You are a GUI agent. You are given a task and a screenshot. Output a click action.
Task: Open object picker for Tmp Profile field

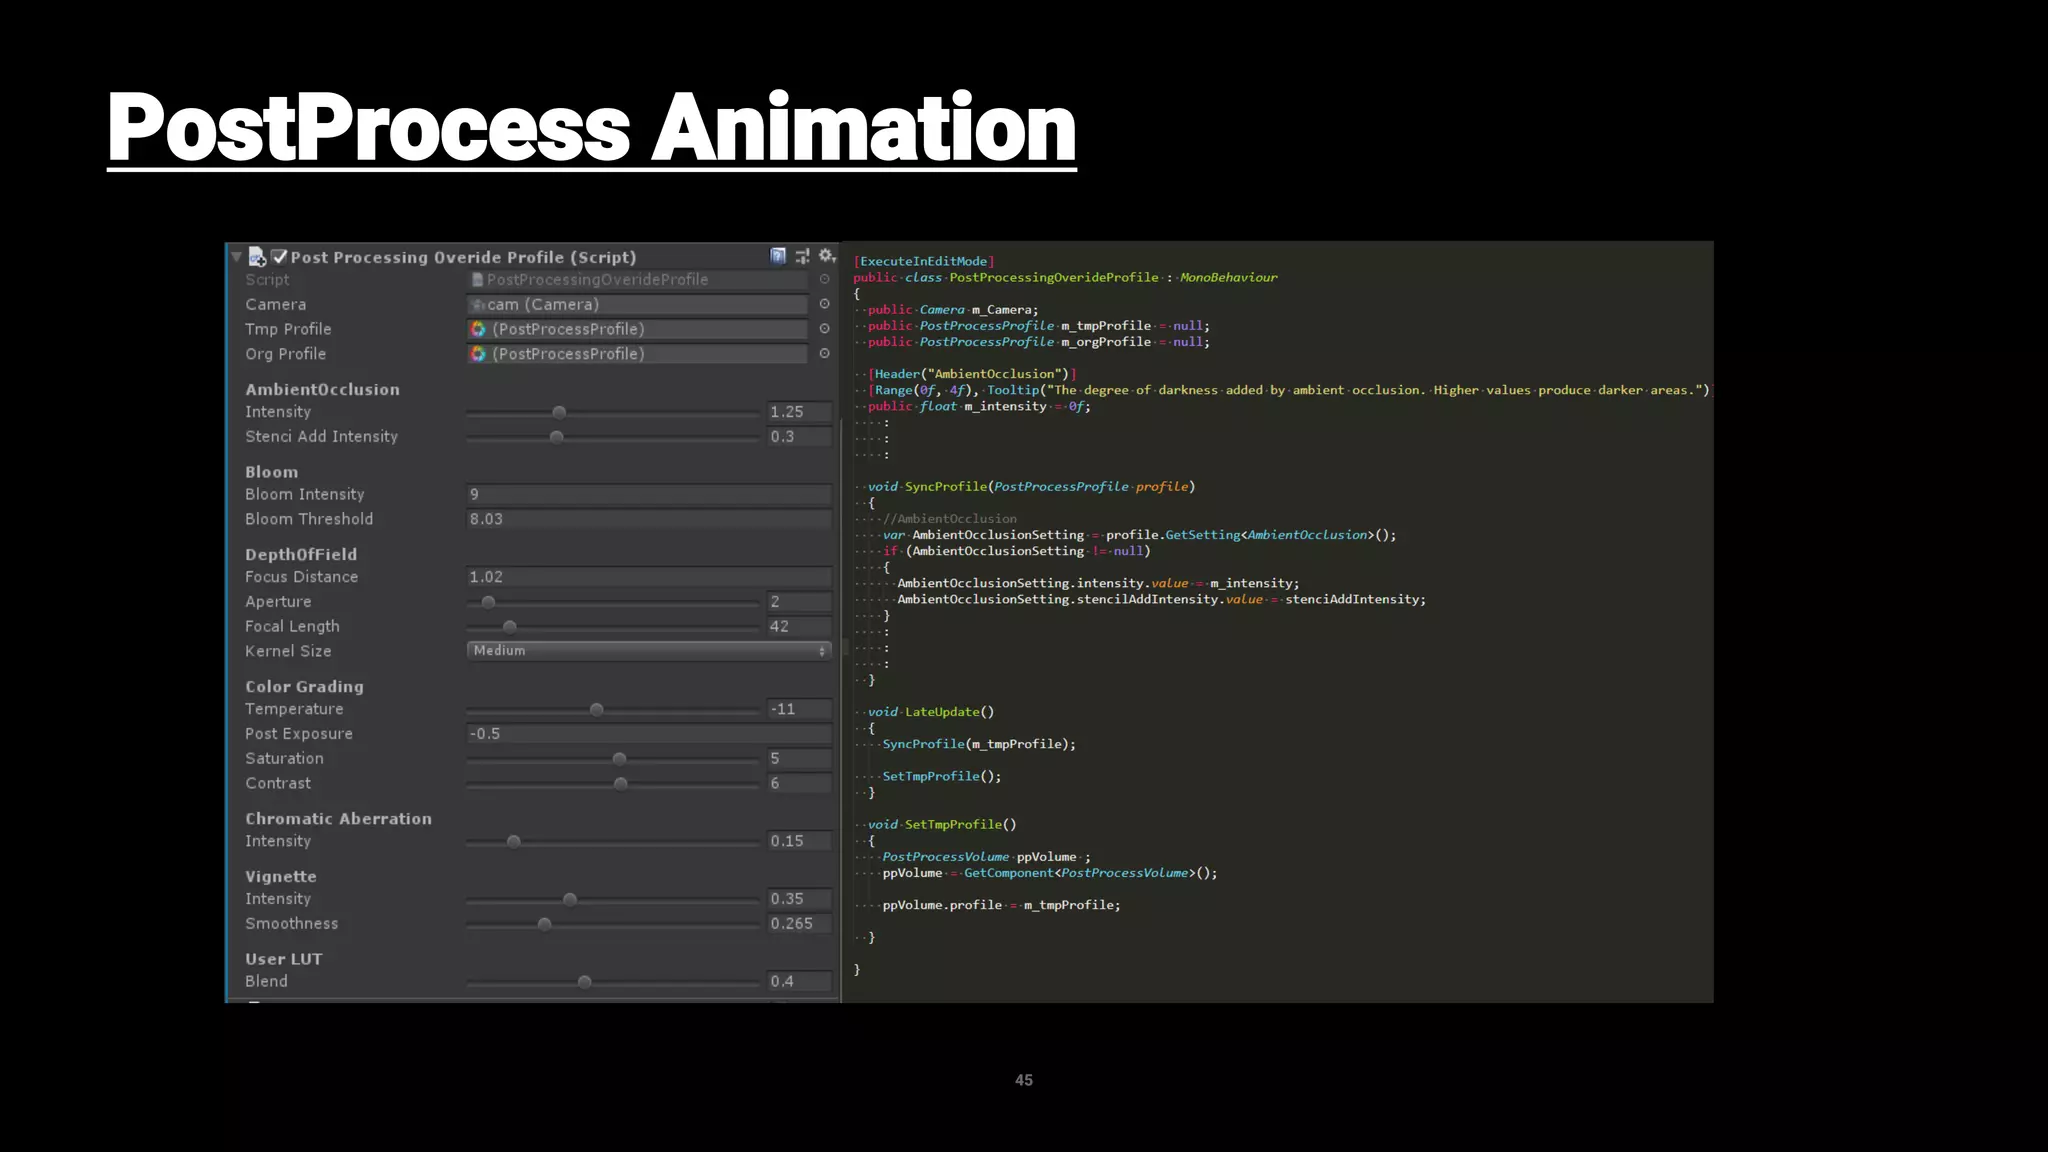coord(824,329)
